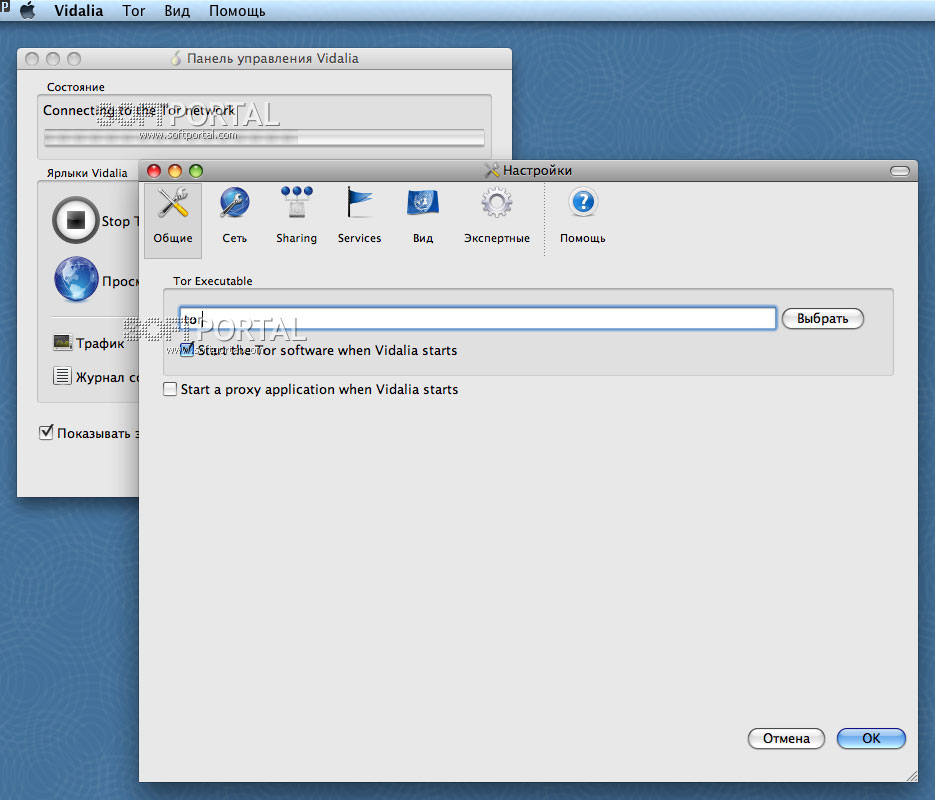The image size is (935, 800).
Task: Click the Отмена cancel button
Action: pyautogui.click(x=786, y=739)
